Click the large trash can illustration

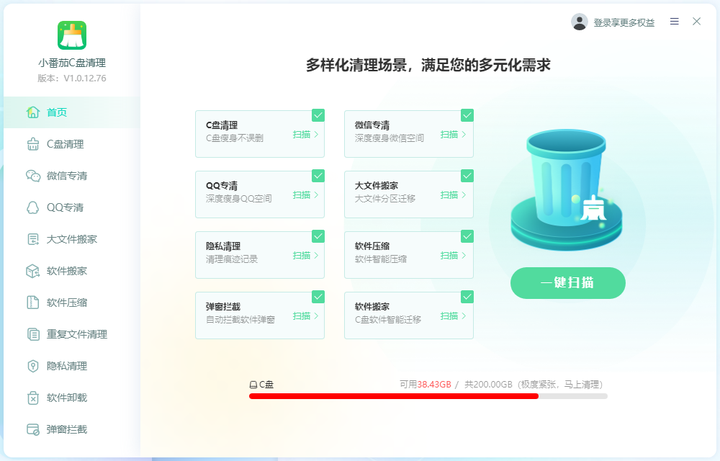567,190
